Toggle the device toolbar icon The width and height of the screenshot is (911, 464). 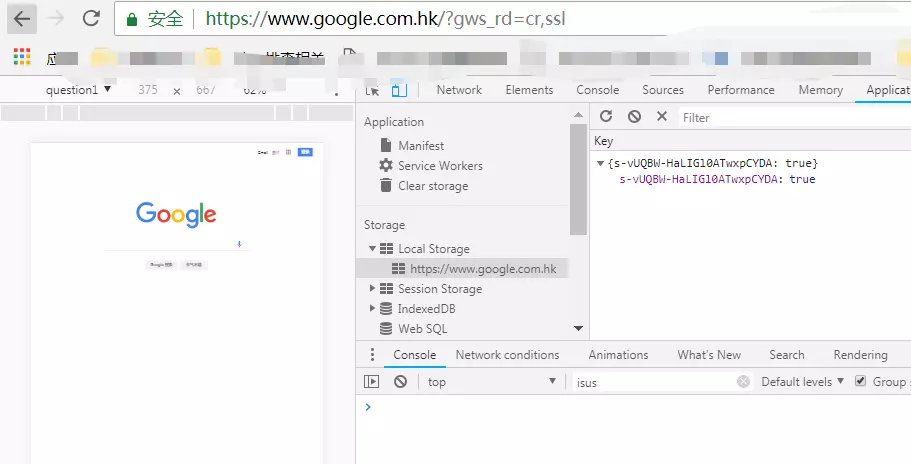pos(399,90)
